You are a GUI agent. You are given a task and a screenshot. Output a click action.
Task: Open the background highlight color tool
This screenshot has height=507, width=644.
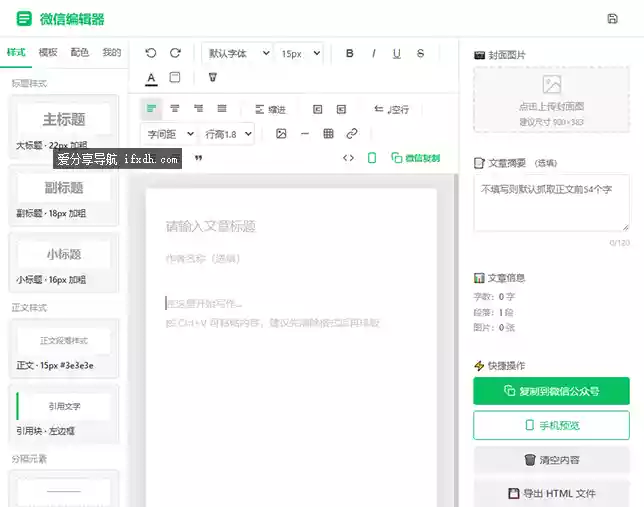175,77
